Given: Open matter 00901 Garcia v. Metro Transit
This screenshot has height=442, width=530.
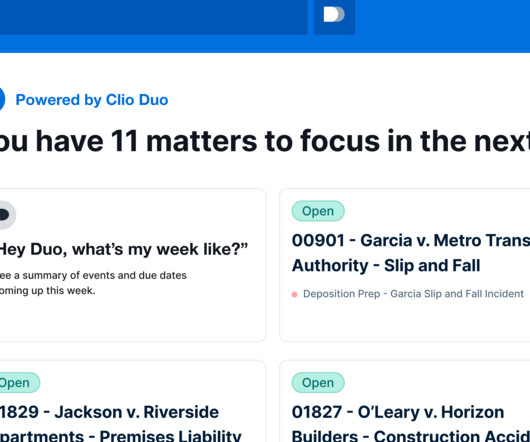Looking at the screenshot, I should [x=411, y=253].
